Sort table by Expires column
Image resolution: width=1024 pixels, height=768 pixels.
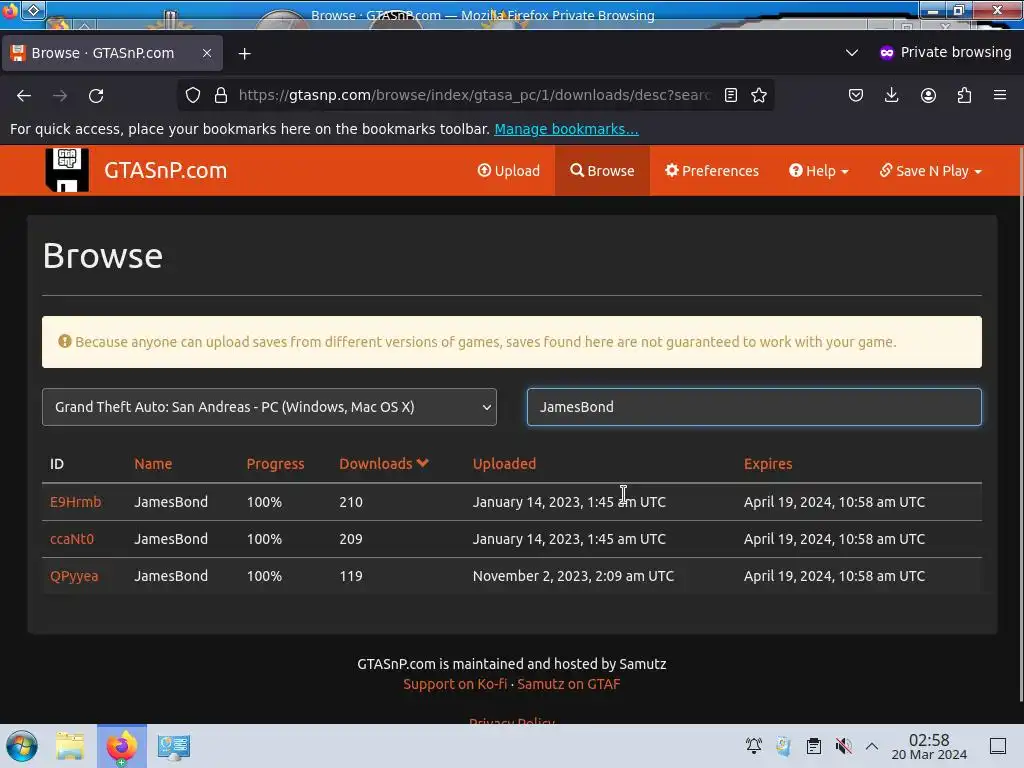767,464
